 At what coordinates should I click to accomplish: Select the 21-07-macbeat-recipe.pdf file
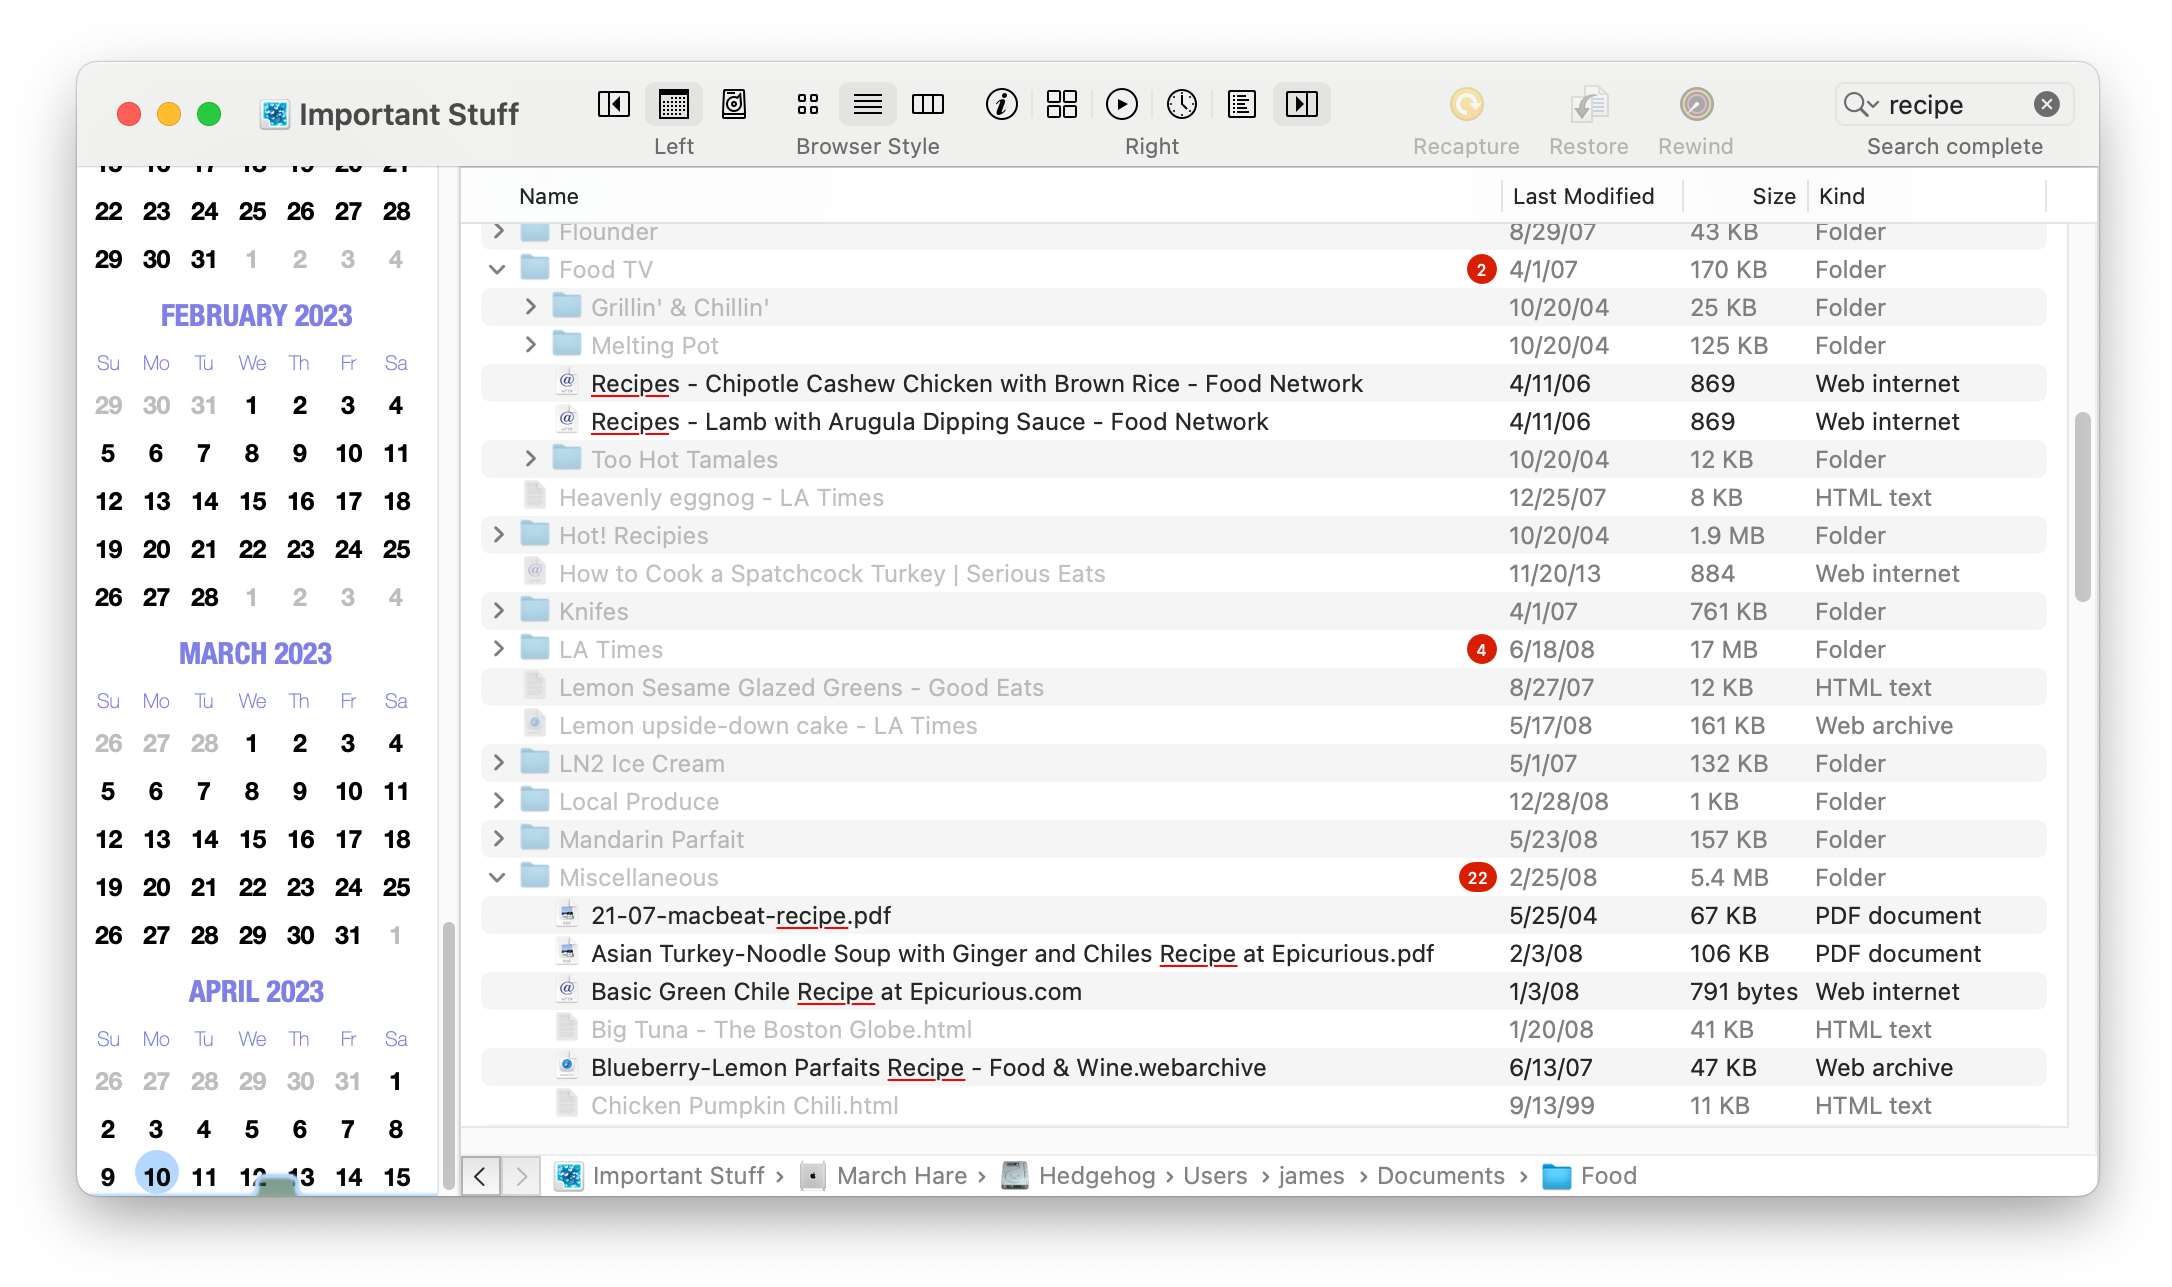(1264, 915)
